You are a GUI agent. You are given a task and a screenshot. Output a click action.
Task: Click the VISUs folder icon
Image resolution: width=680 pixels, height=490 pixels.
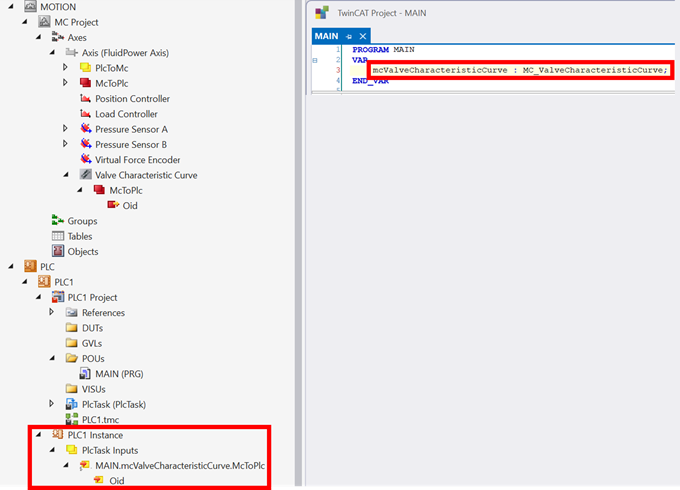click(72, 389)
